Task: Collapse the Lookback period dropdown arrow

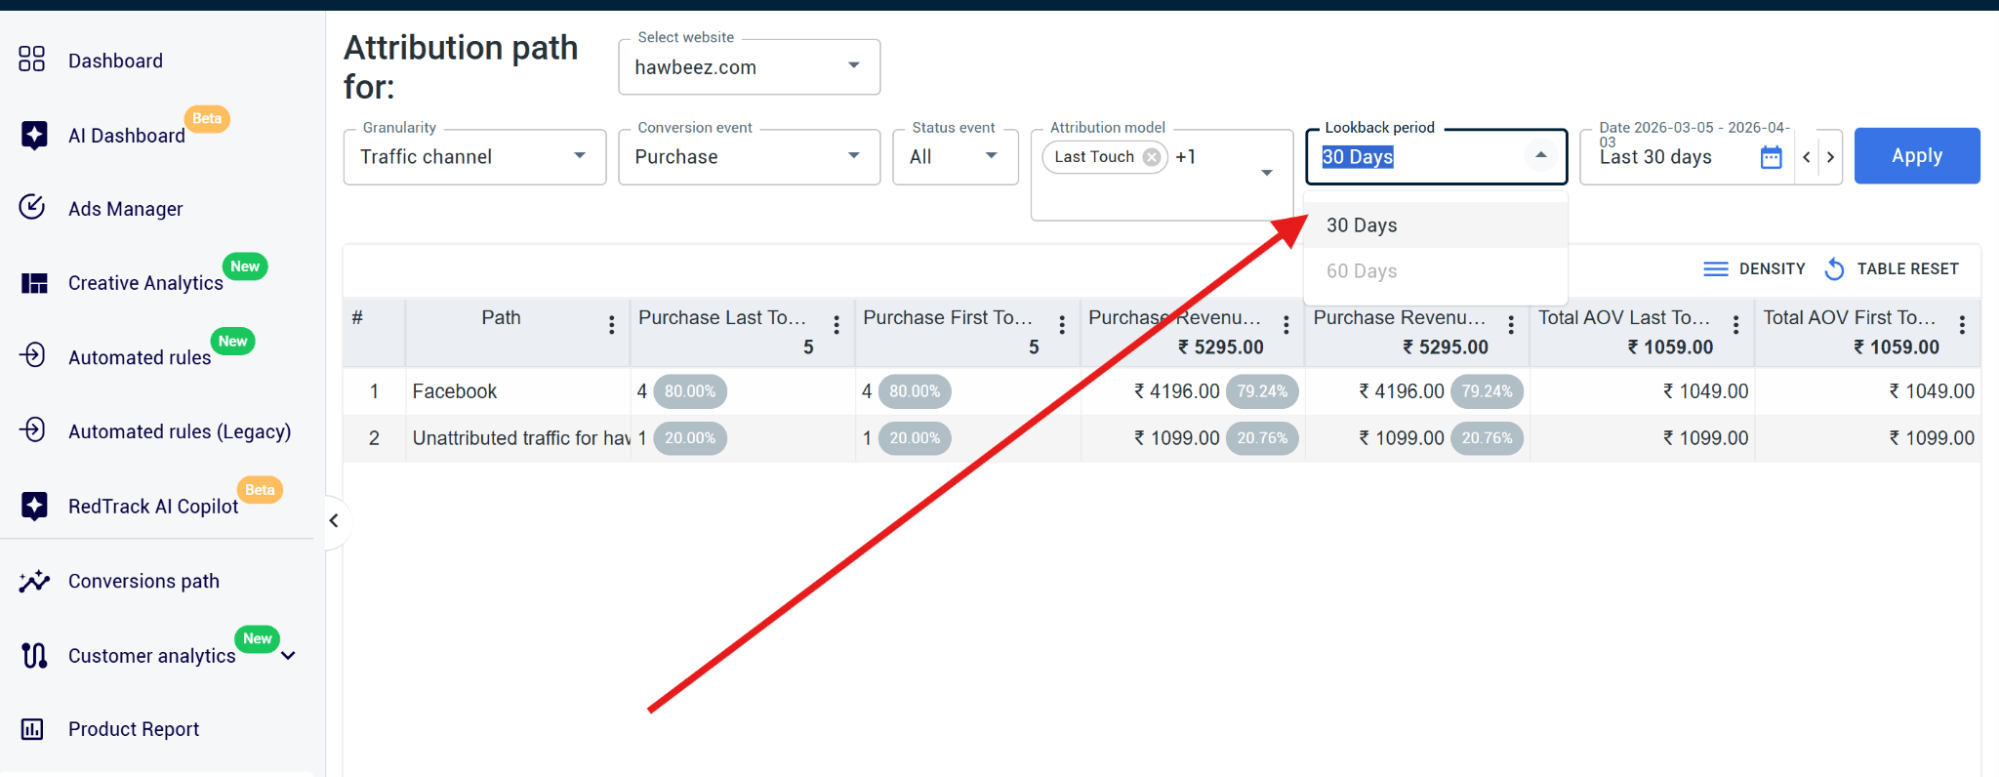Action: pyautogui.click(x=1541, y=155)
